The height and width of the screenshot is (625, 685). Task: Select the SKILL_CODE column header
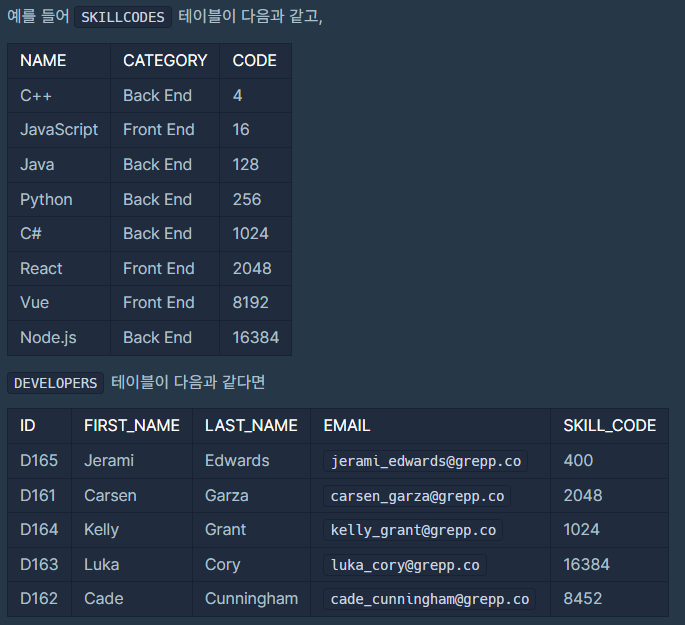pyautogui.click(x=610, y=425)
